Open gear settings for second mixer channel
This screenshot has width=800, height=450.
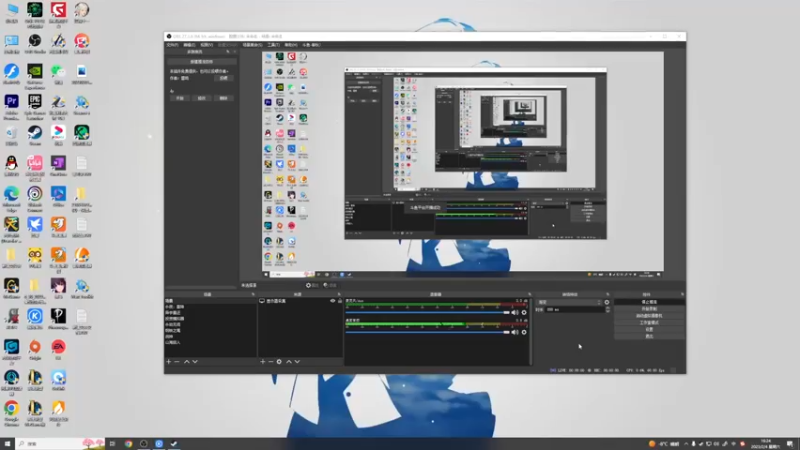[524, 332]
